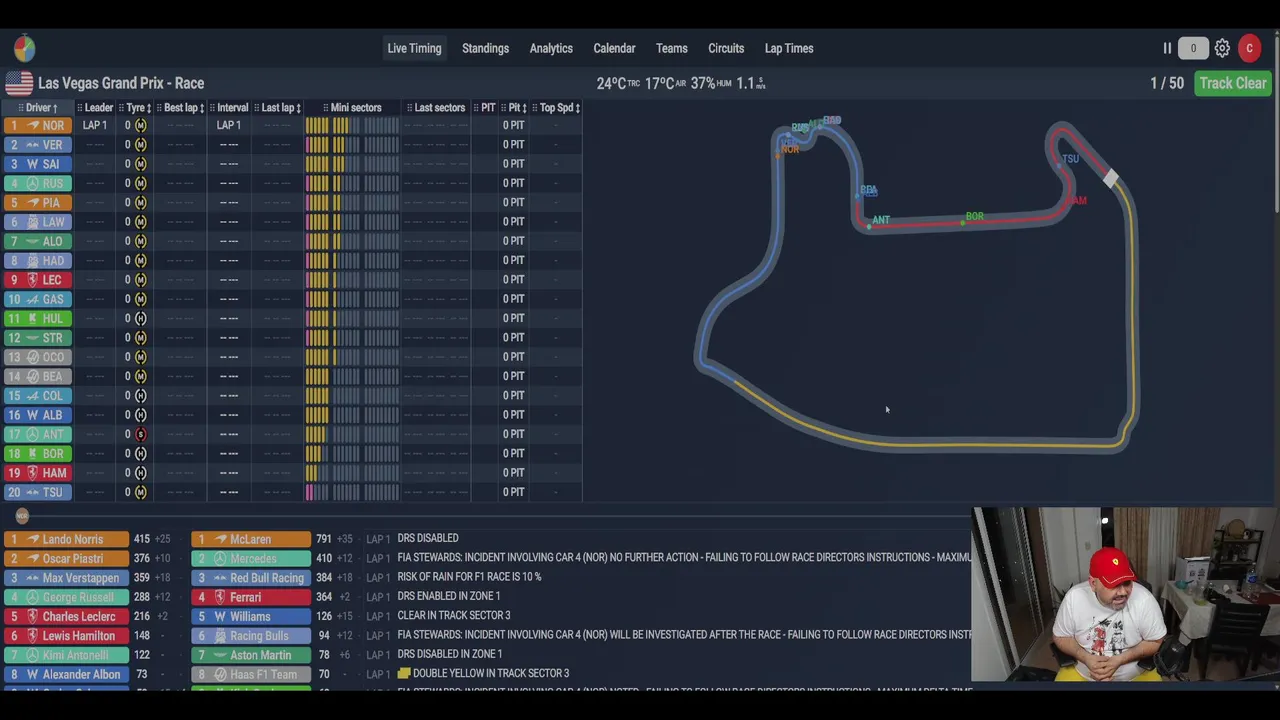This screenshot has width=1280, height=720.
Task: Sort by the Top Spd column header
Action: (557, 107)
